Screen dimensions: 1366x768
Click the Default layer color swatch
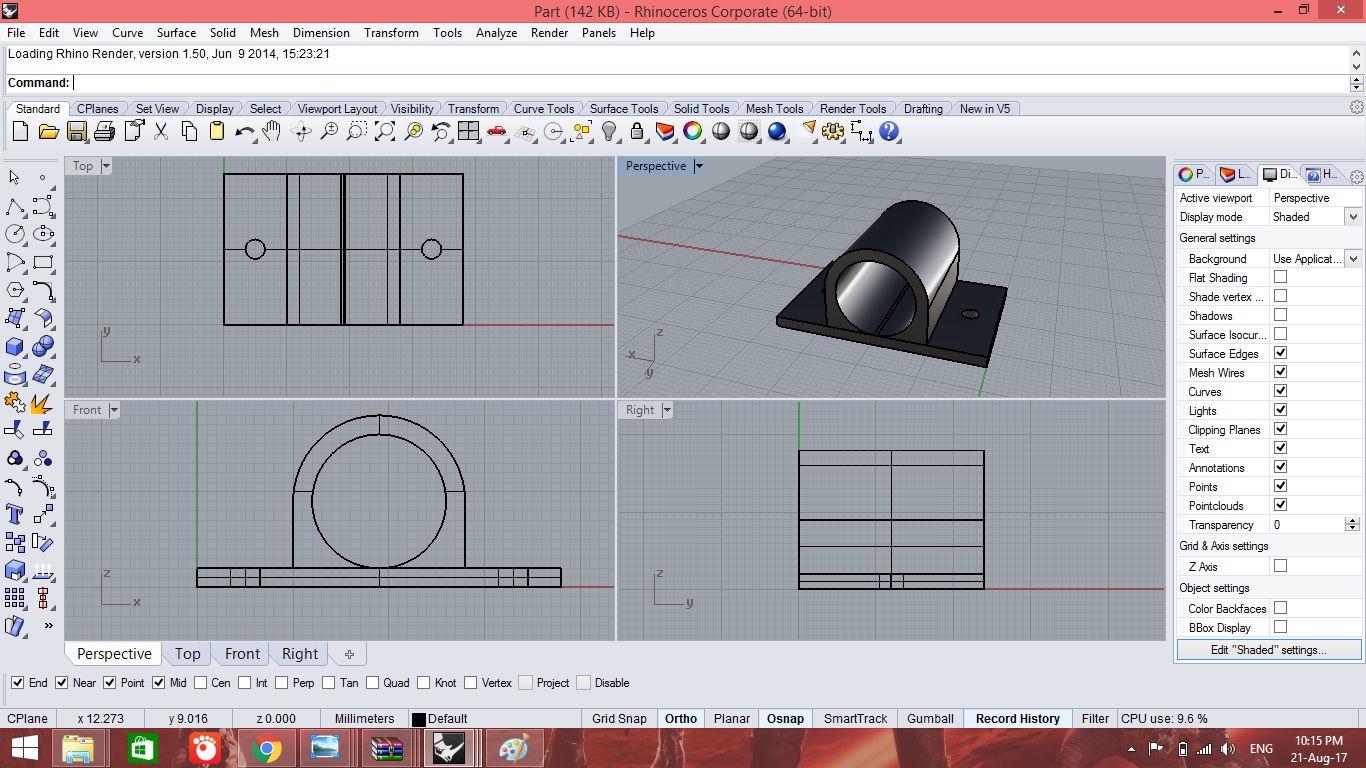[x=419, y=719]
